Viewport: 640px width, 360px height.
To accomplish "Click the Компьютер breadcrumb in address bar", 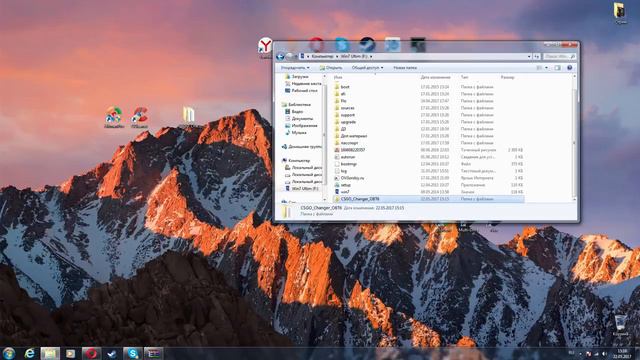I will tap(322, 56).
